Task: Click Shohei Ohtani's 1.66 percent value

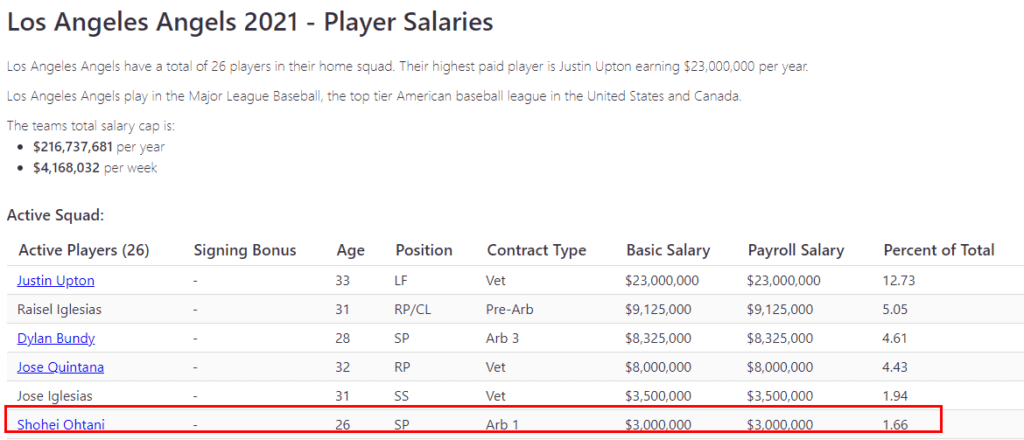Action: pos(895,424)
